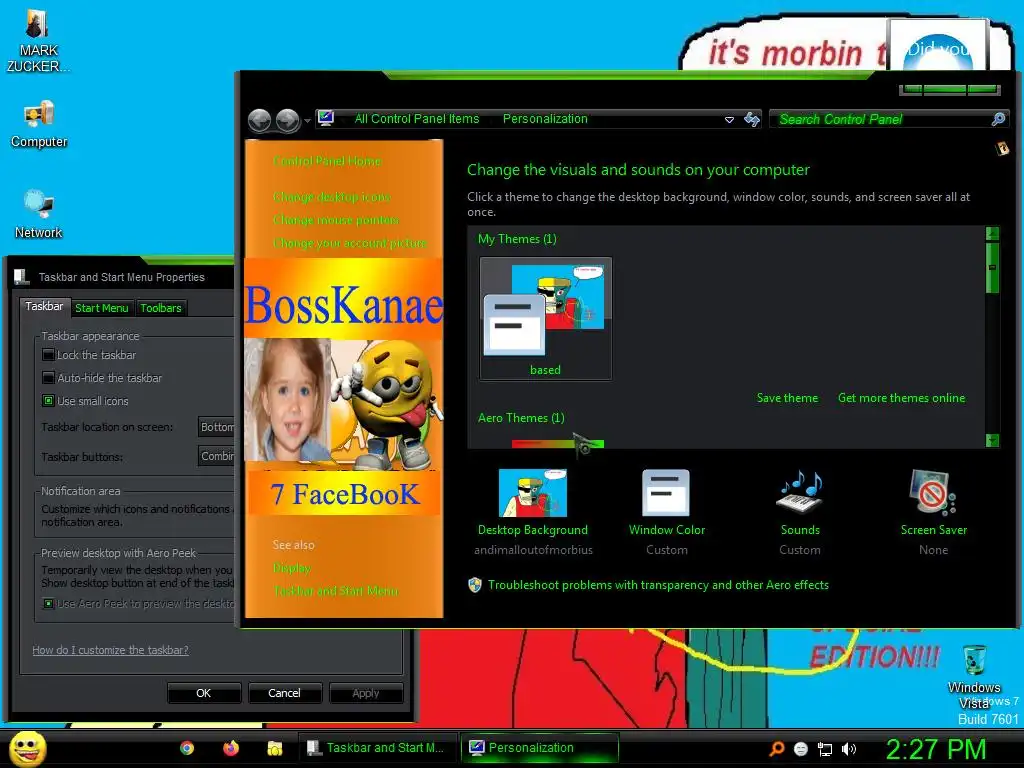Select the 'based' theme thumbnail
1024x768 pixels.
[545, 318]
